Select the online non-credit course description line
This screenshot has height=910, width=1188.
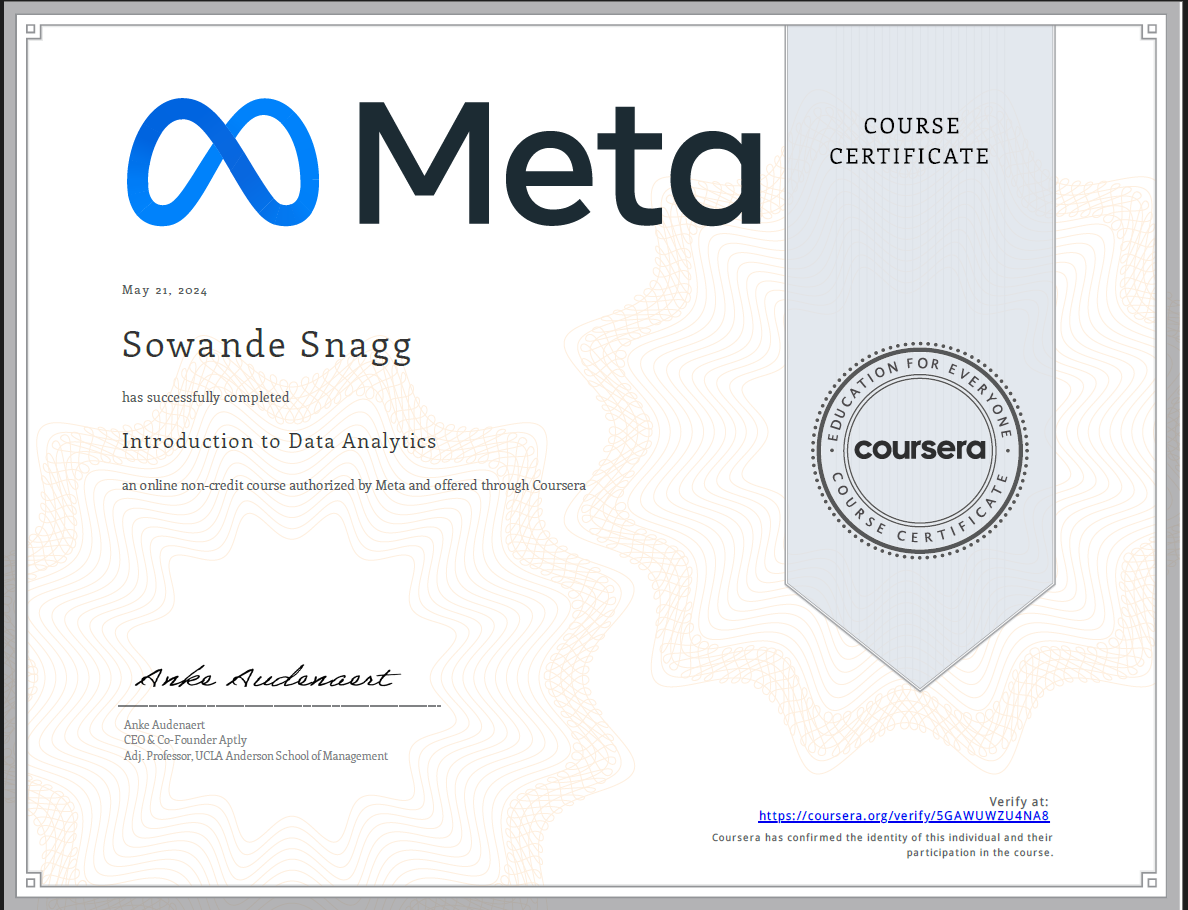pyautogui.click(x=354, y=486)
